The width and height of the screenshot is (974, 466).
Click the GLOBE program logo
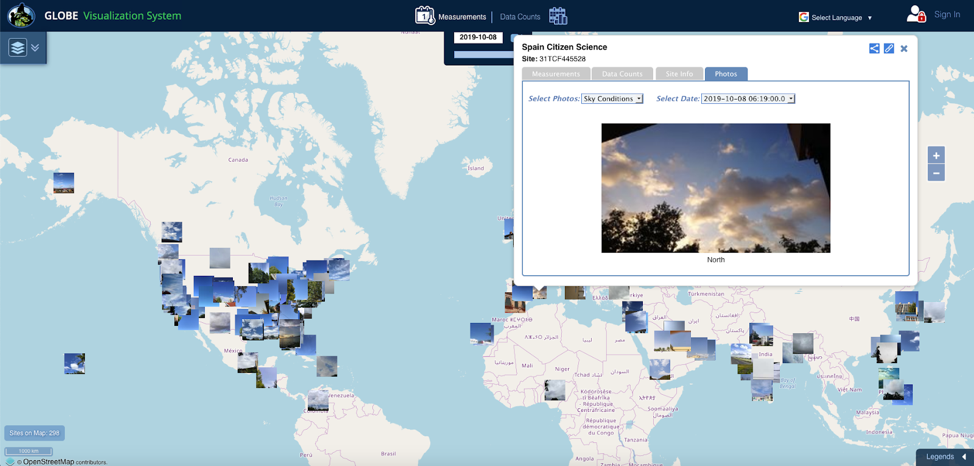click(21, 16)
